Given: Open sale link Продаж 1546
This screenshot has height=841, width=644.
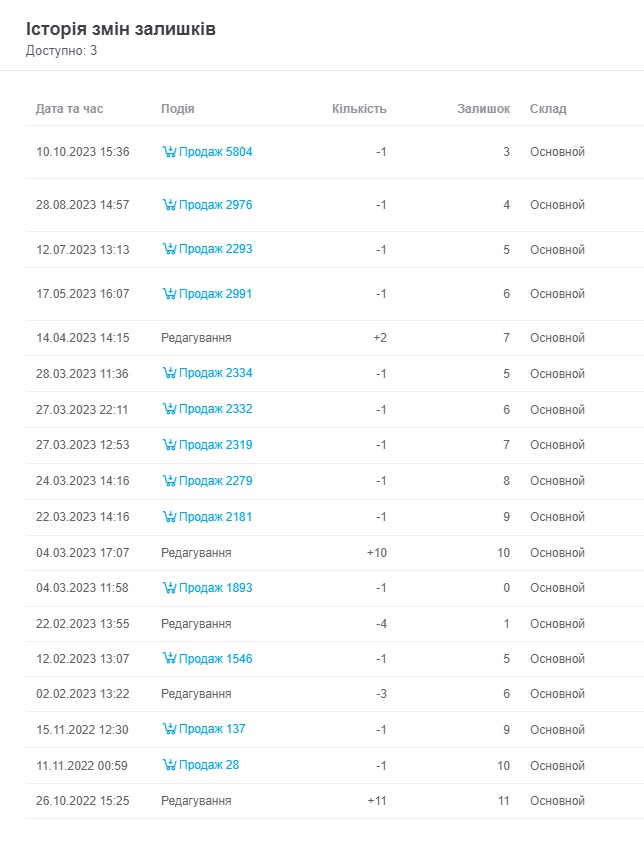Looking at the screenshot, I should (215, 659).
